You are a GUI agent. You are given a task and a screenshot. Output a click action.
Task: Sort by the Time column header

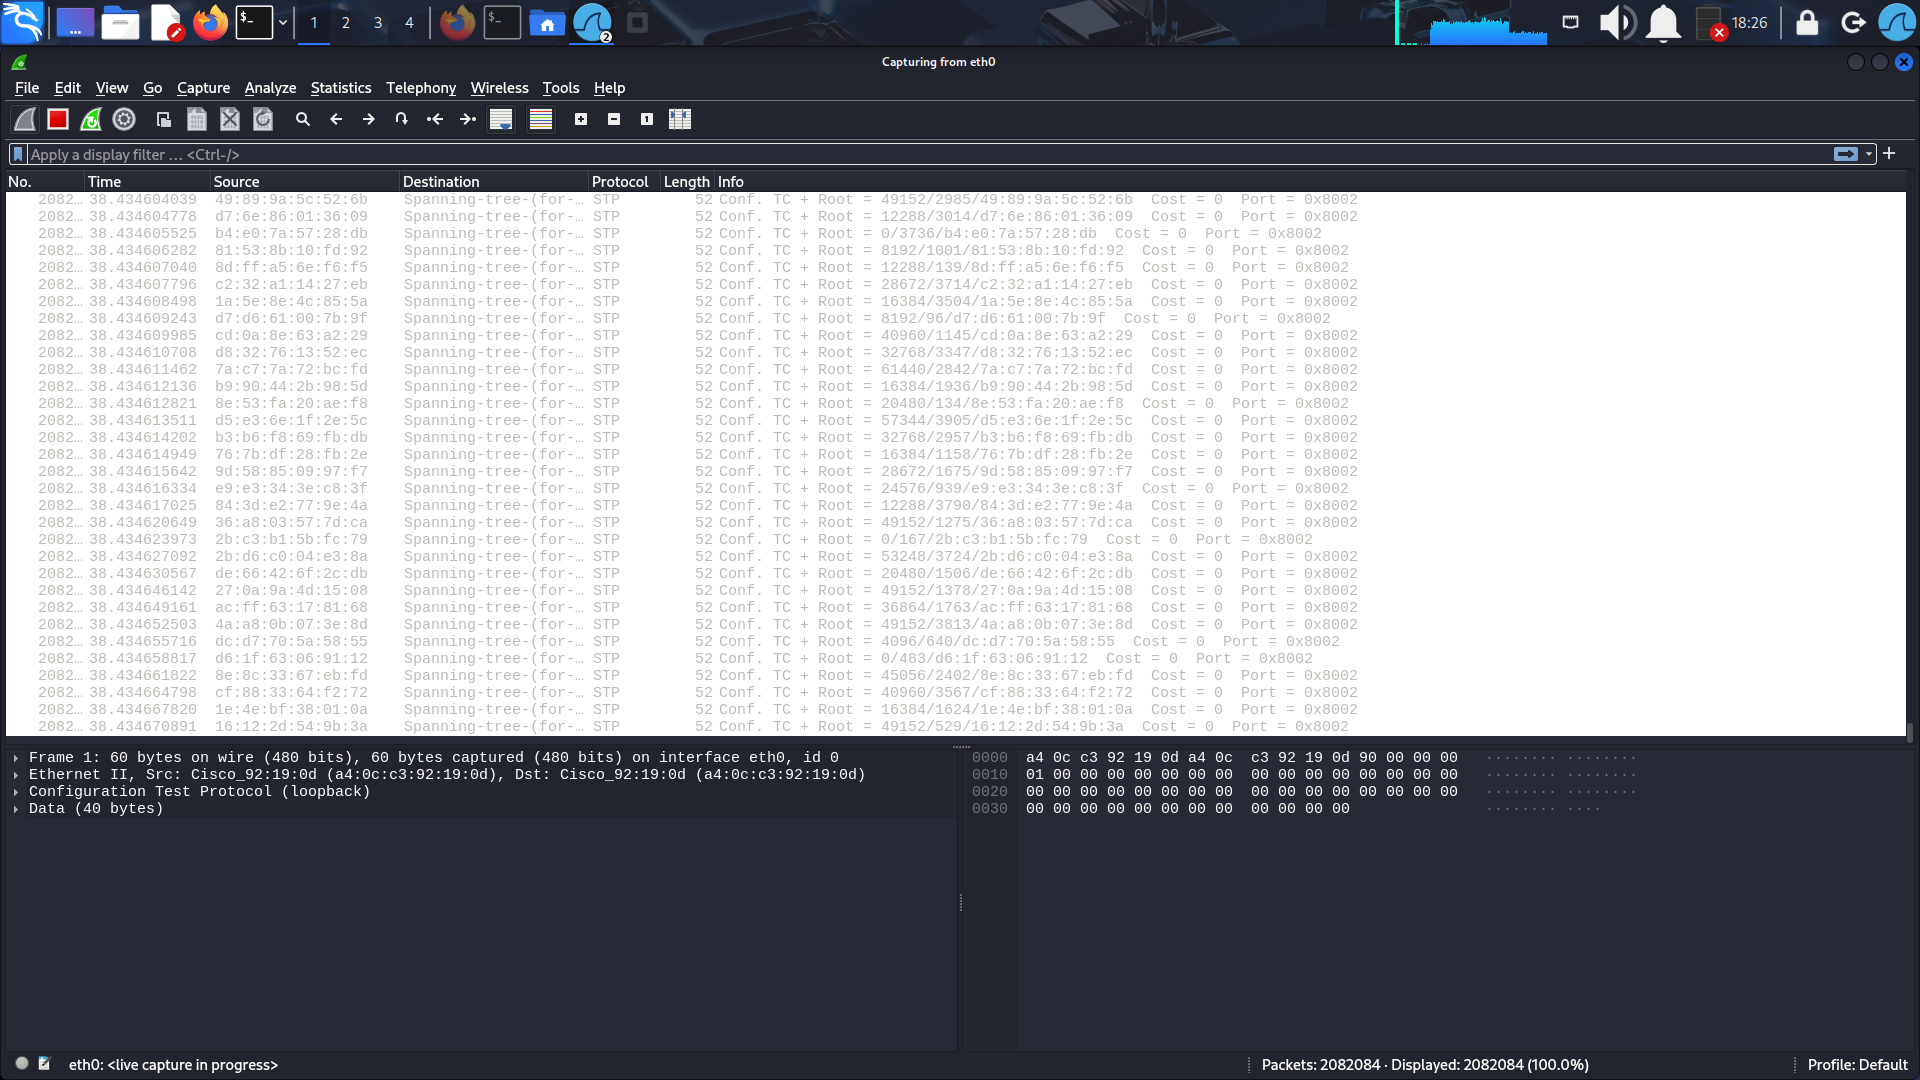coord(146,182)
